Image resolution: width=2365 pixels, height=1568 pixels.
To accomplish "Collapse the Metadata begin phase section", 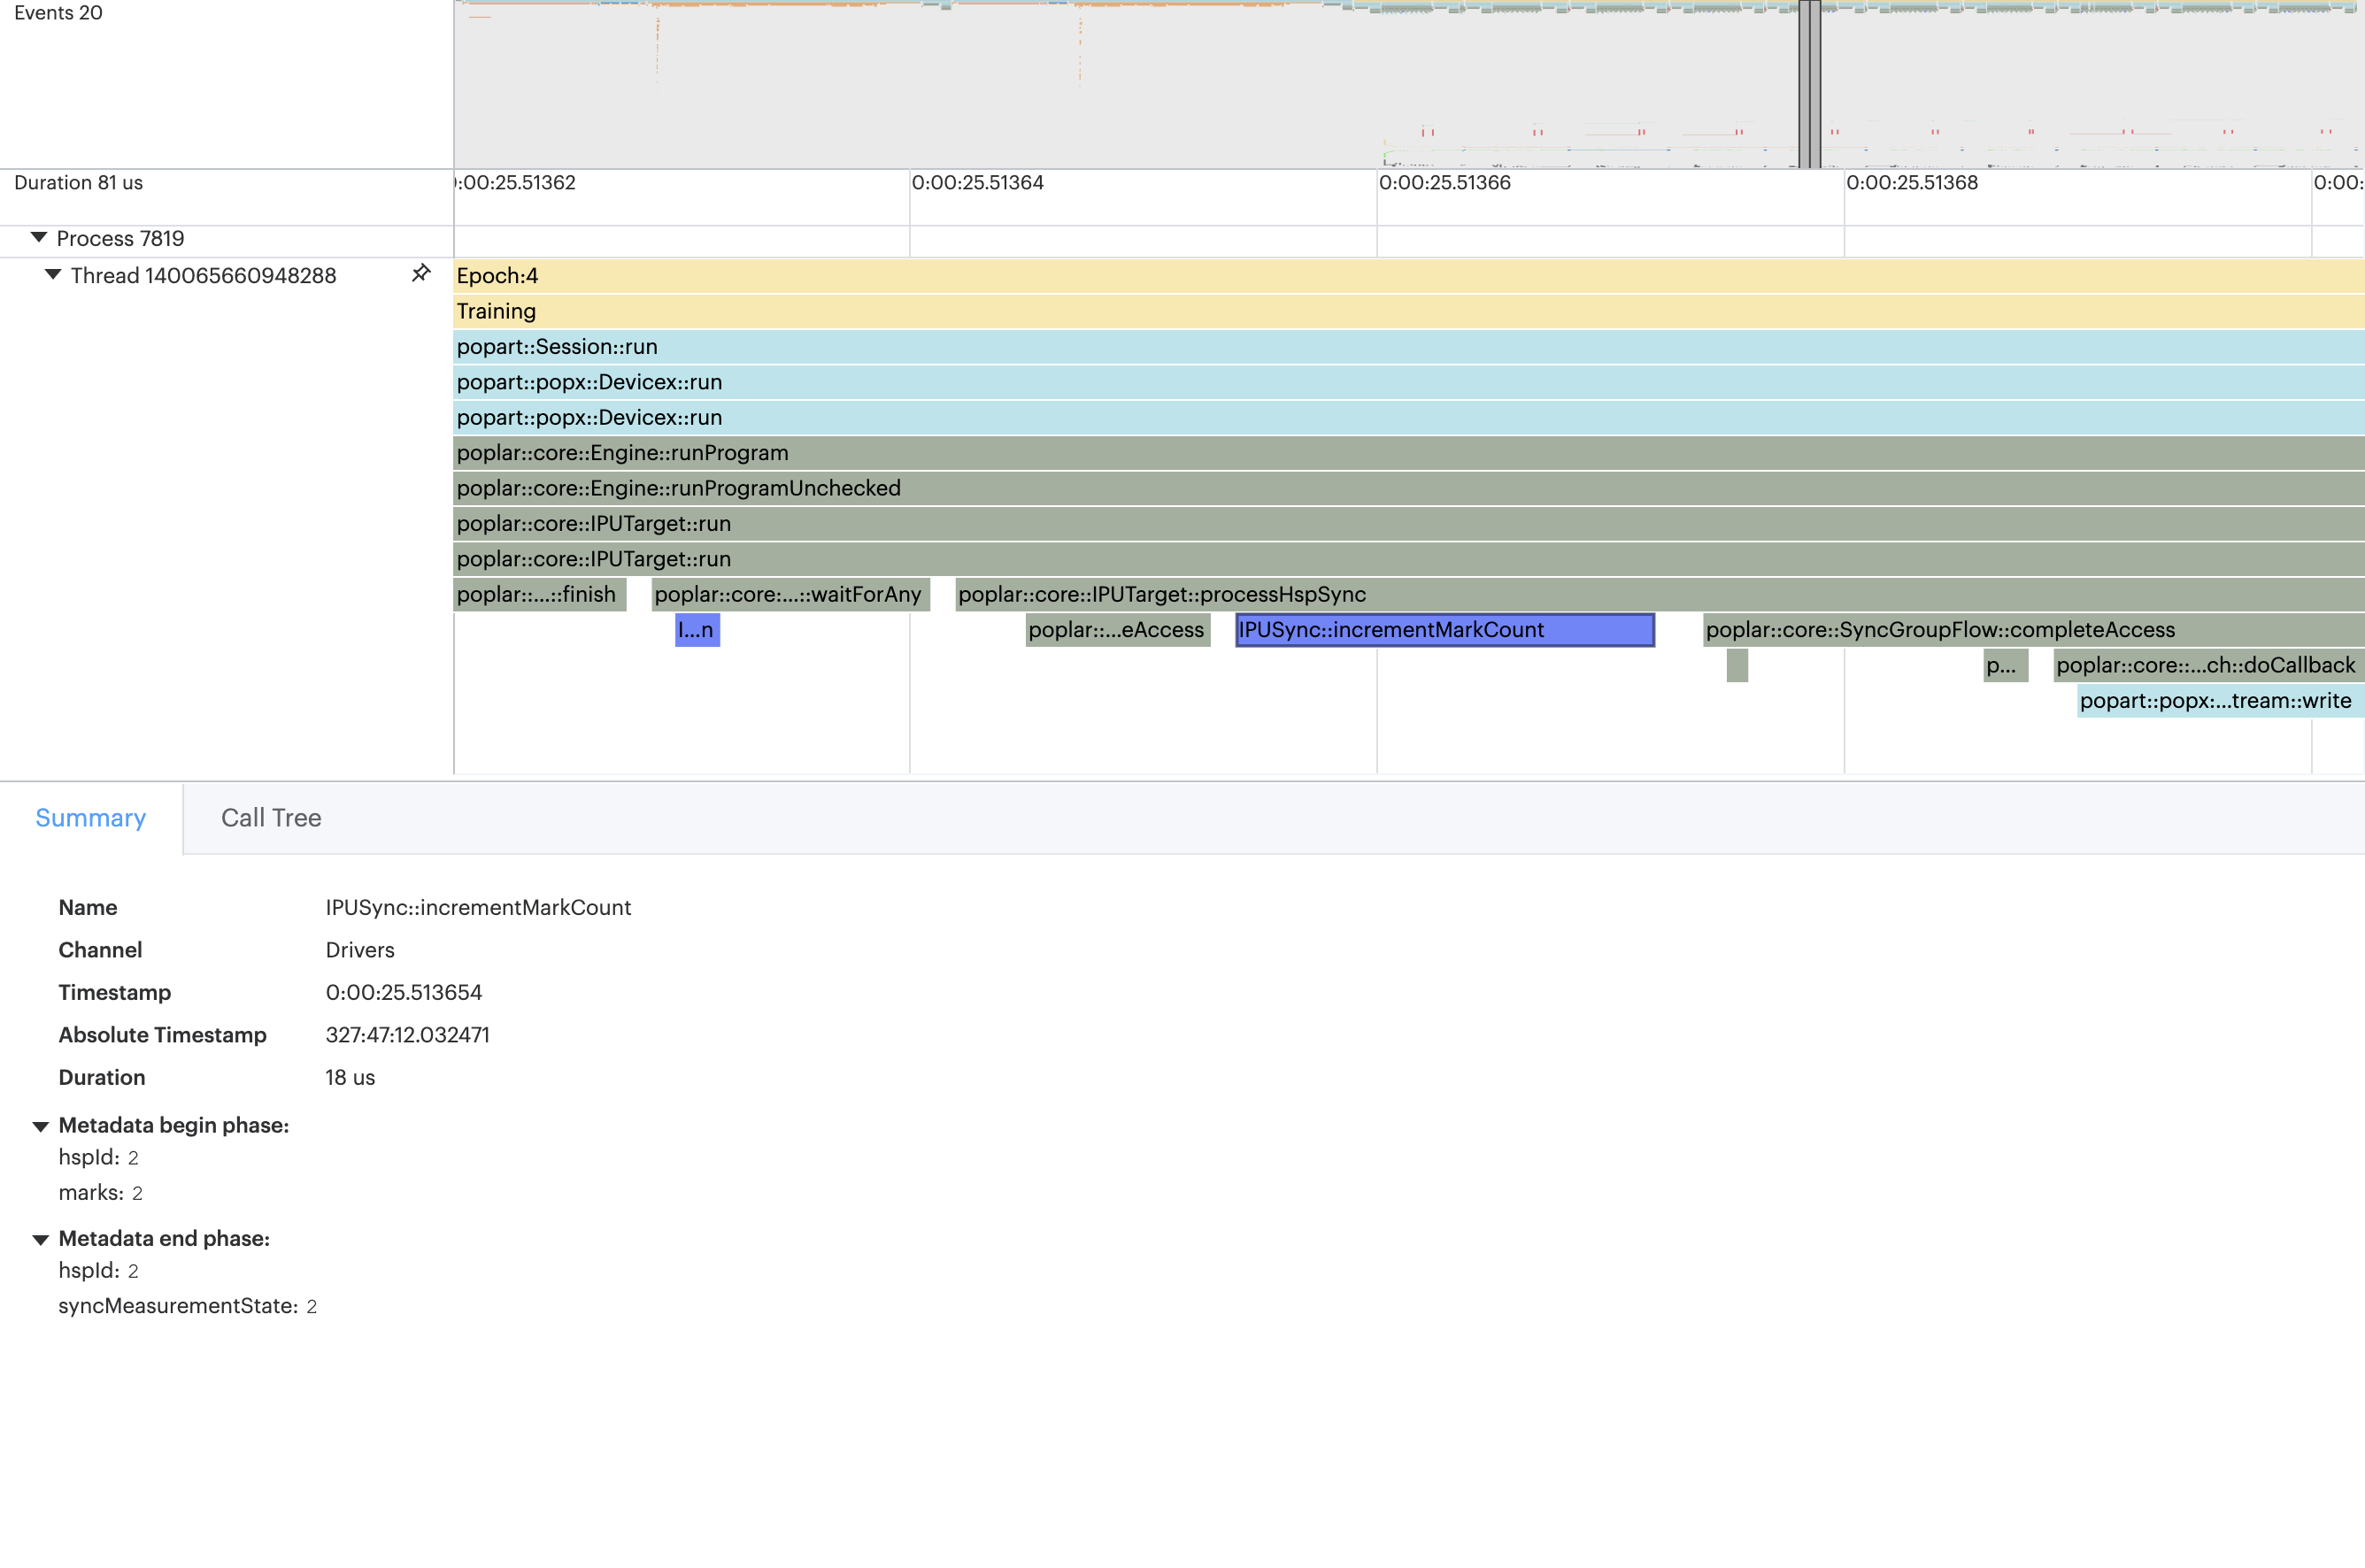I will pos(40,1125).
